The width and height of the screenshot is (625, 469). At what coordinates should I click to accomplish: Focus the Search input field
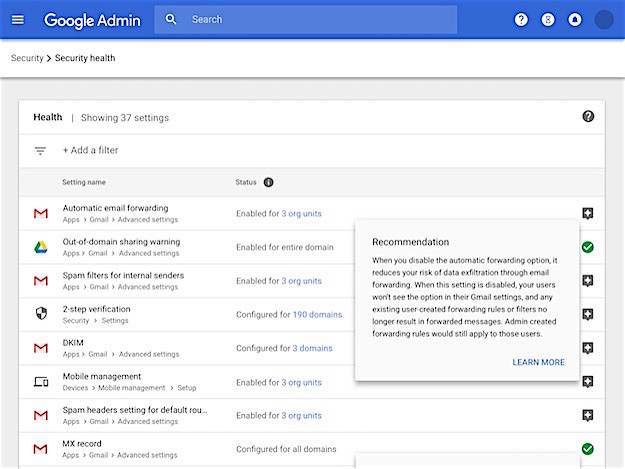coord(305,20)
